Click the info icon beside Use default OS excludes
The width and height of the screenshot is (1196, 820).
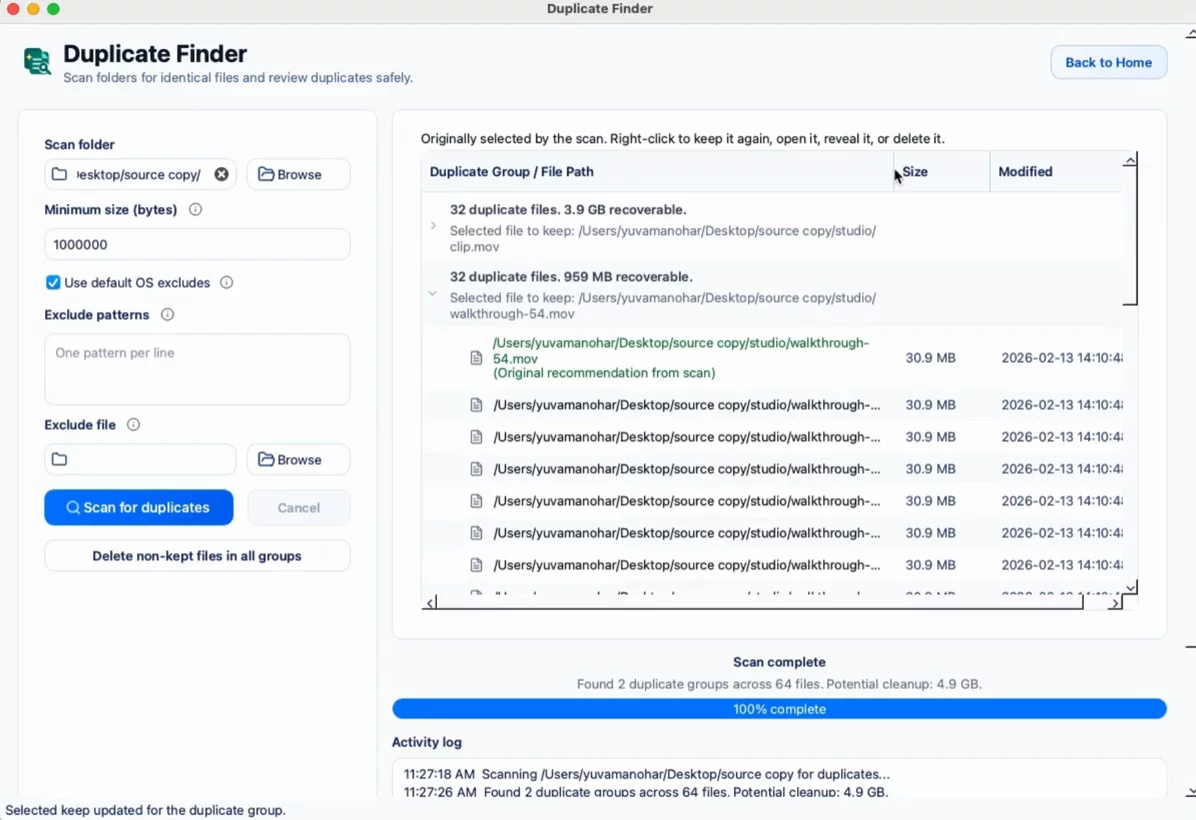[227, 282]
